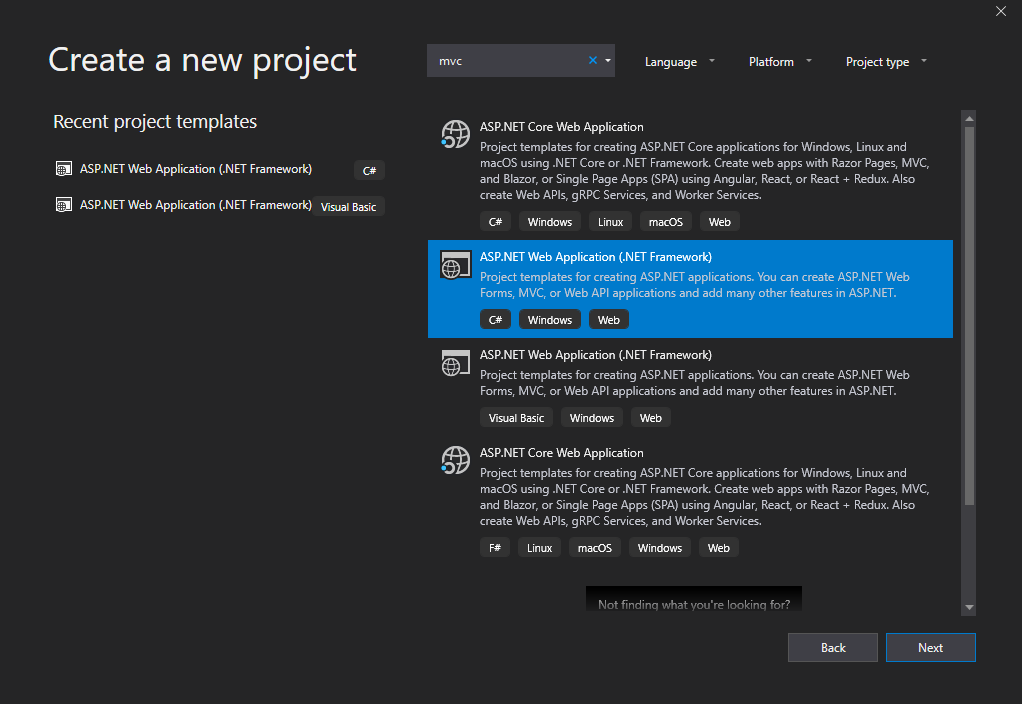
Task: Click the Web tag of the highlighted template
Action: tap(609, 320)
